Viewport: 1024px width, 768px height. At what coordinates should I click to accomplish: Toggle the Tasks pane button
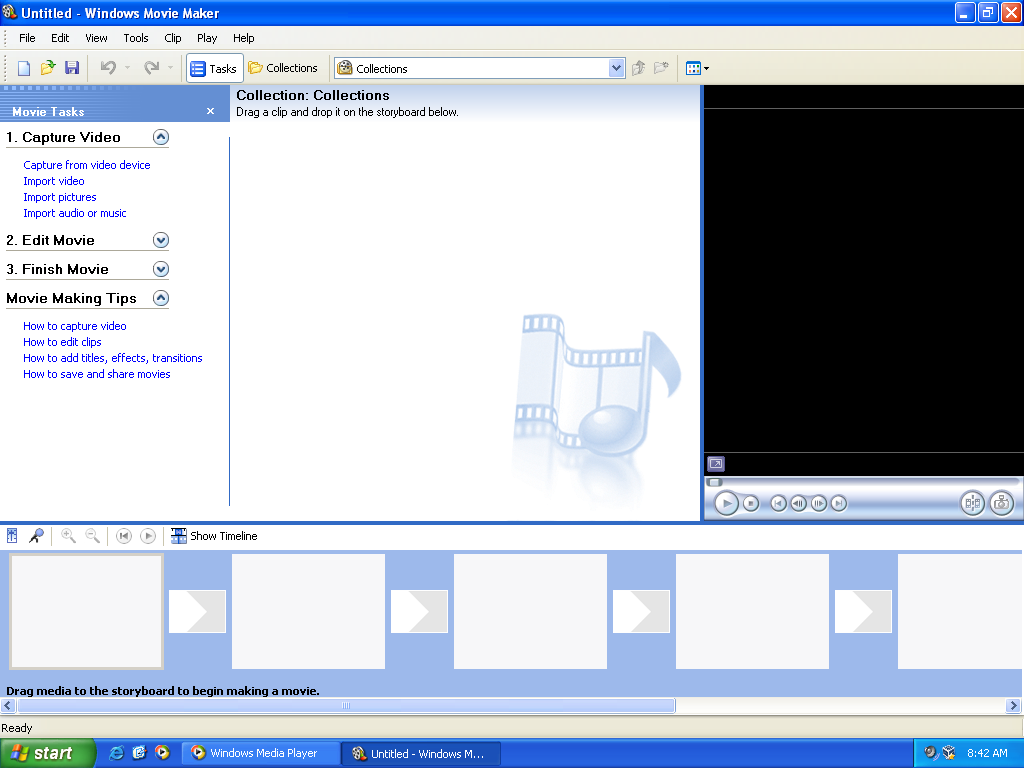click(x=214, y=68)
